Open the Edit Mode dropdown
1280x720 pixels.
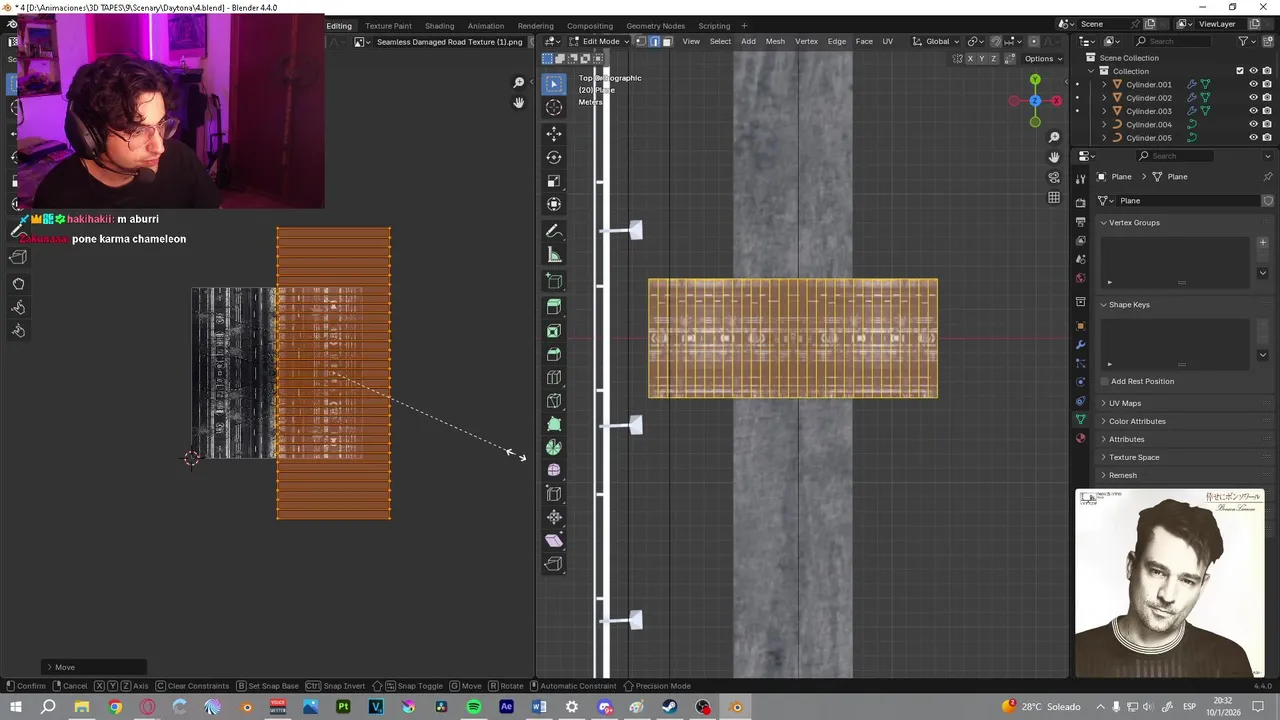coord(600,41)
